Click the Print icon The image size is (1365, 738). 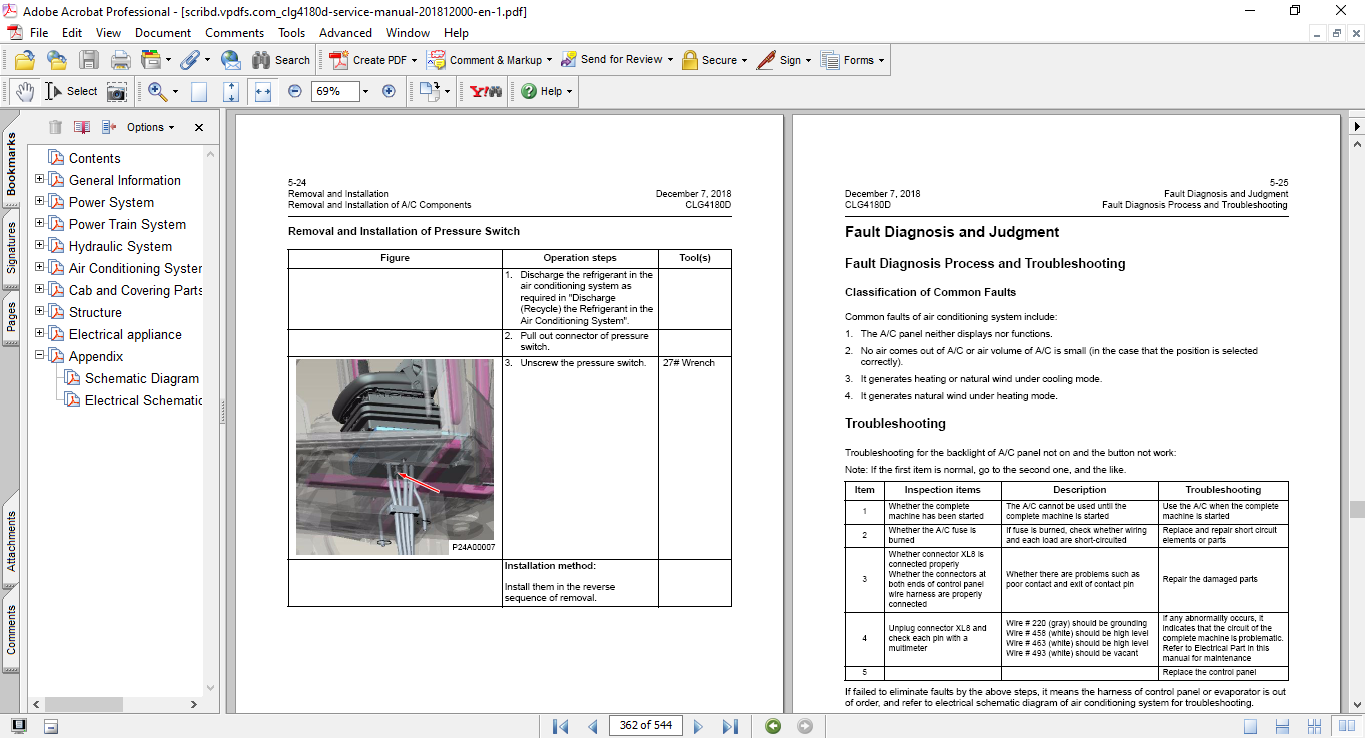[121, 60]
